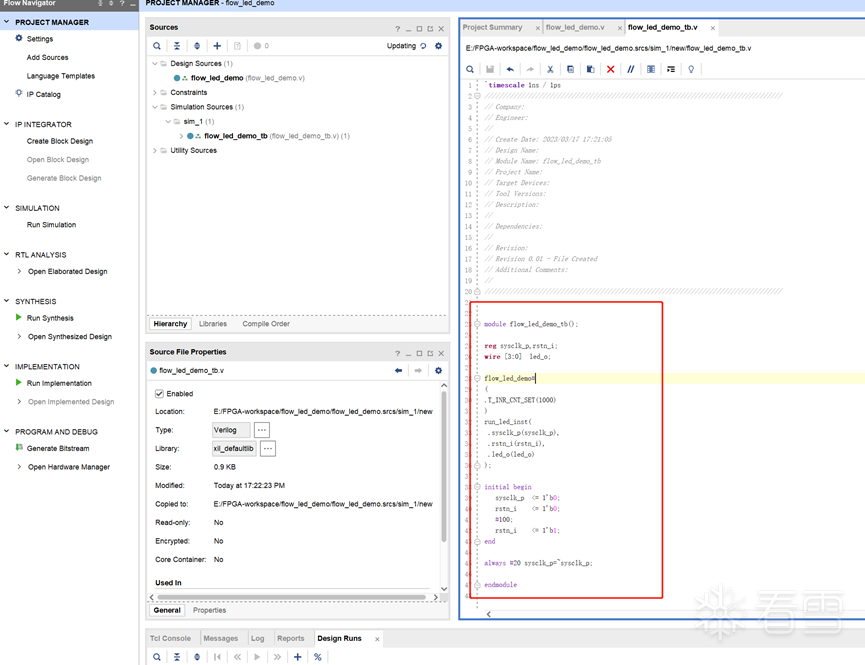Viewport: 865px width, 665px height.
Task: Search in the Design Runs toolbar
Action: (157, 657)
